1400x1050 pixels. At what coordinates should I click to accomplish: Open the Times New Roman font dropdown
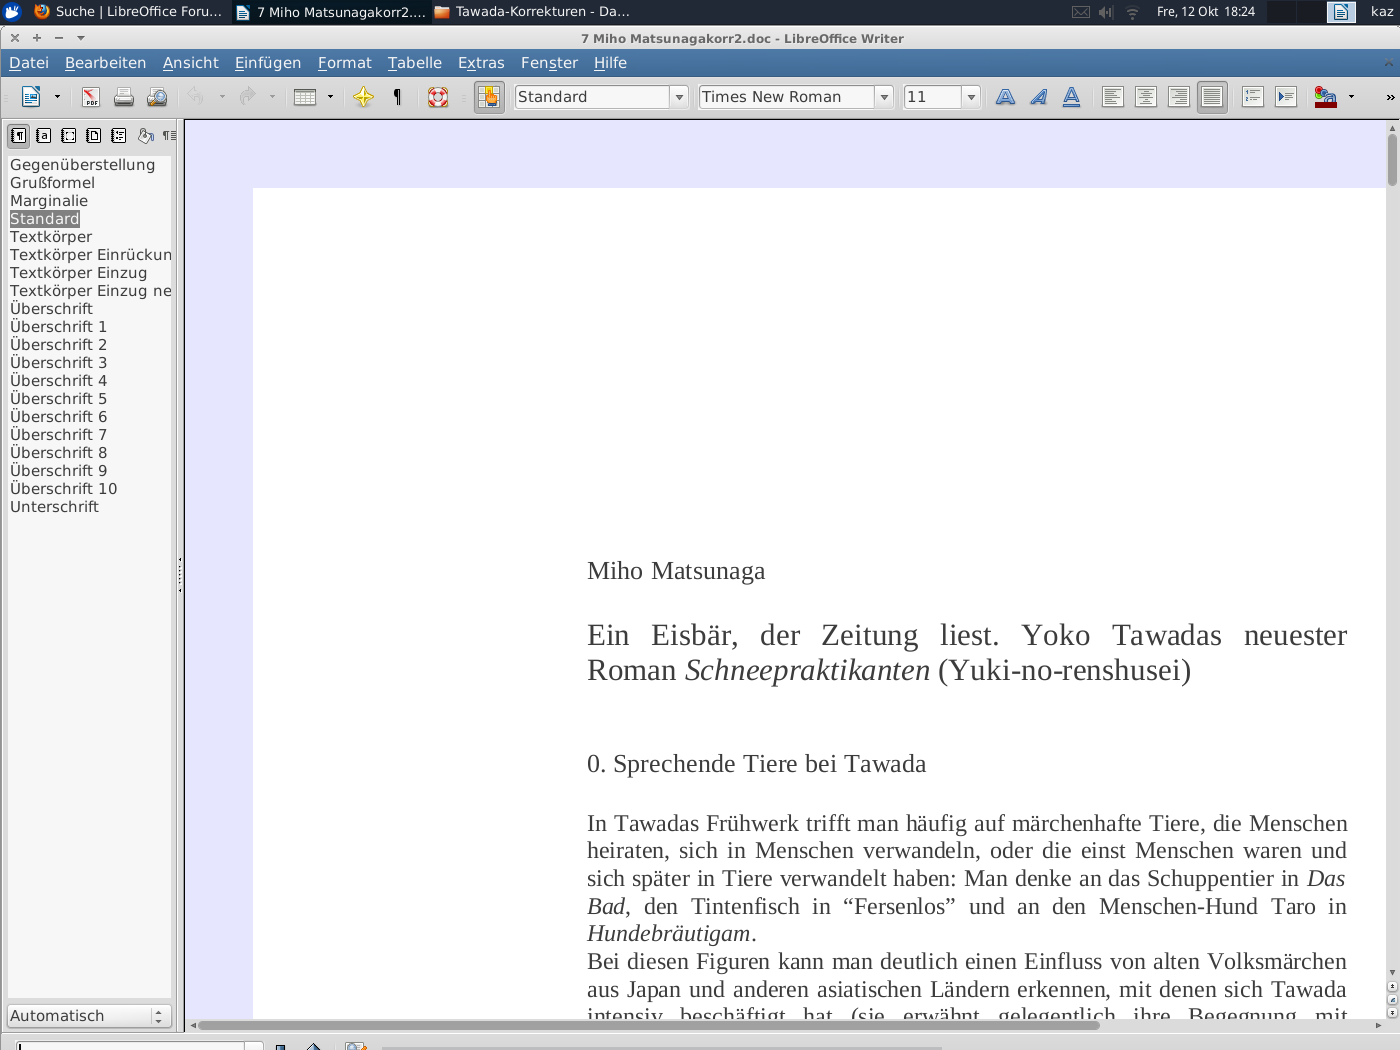[885, 97]
